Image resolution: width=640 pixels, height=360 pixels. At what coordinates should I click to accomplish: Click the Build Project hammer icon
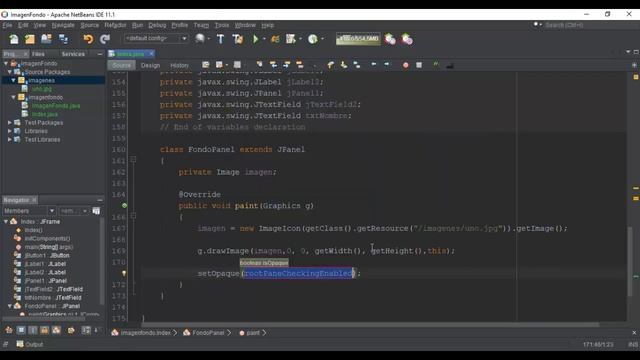click(220, 39)
